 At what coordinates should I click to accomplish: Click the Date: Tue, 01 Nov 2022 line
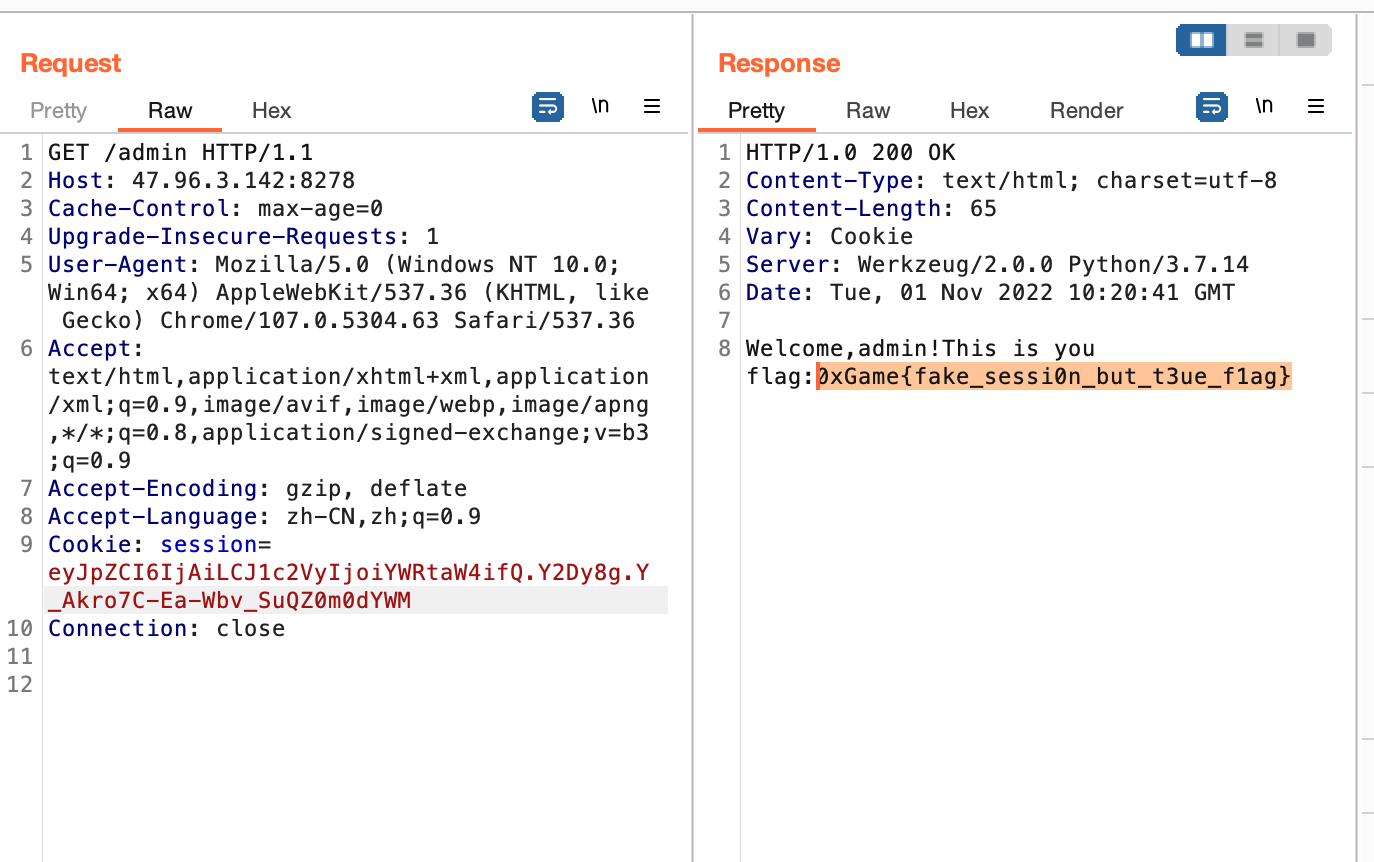[x=991, y=293]
